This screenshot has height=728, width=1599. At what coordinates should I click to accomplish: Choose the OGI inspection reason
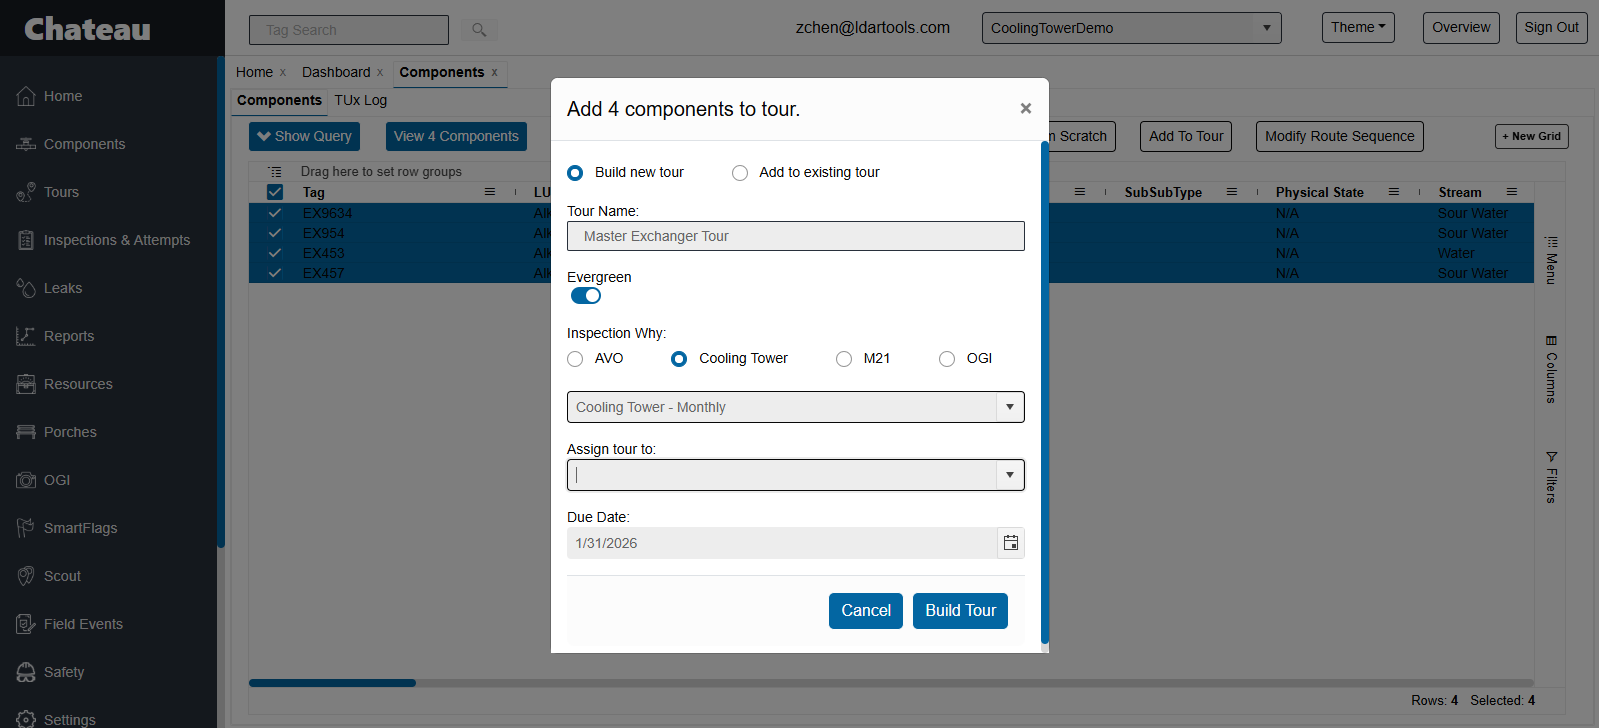point(947,359)
